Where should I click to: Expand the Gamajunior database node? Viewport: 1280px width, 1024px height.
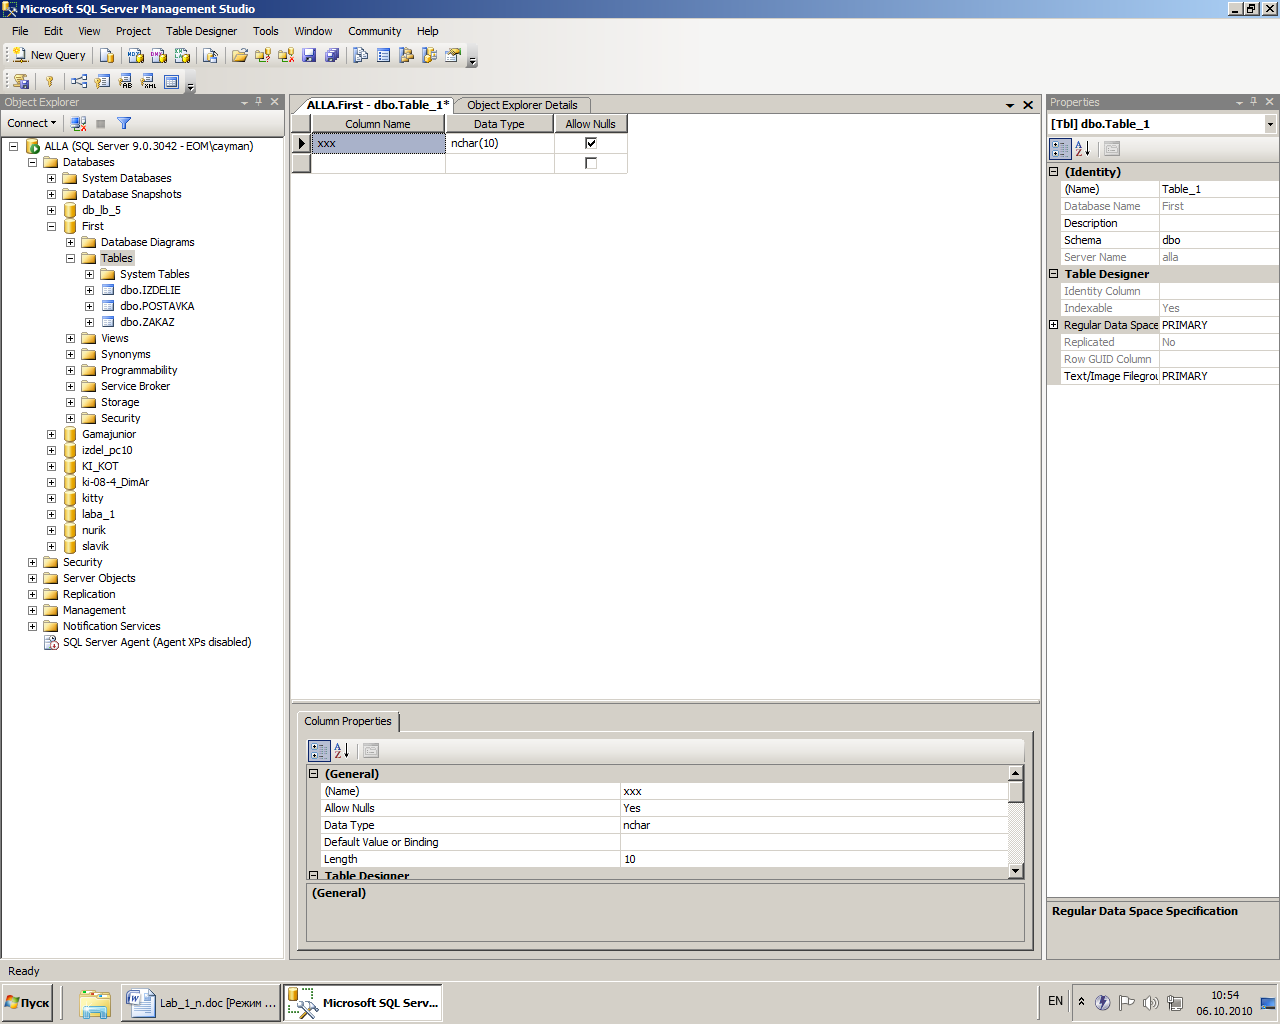click(51, 434)
